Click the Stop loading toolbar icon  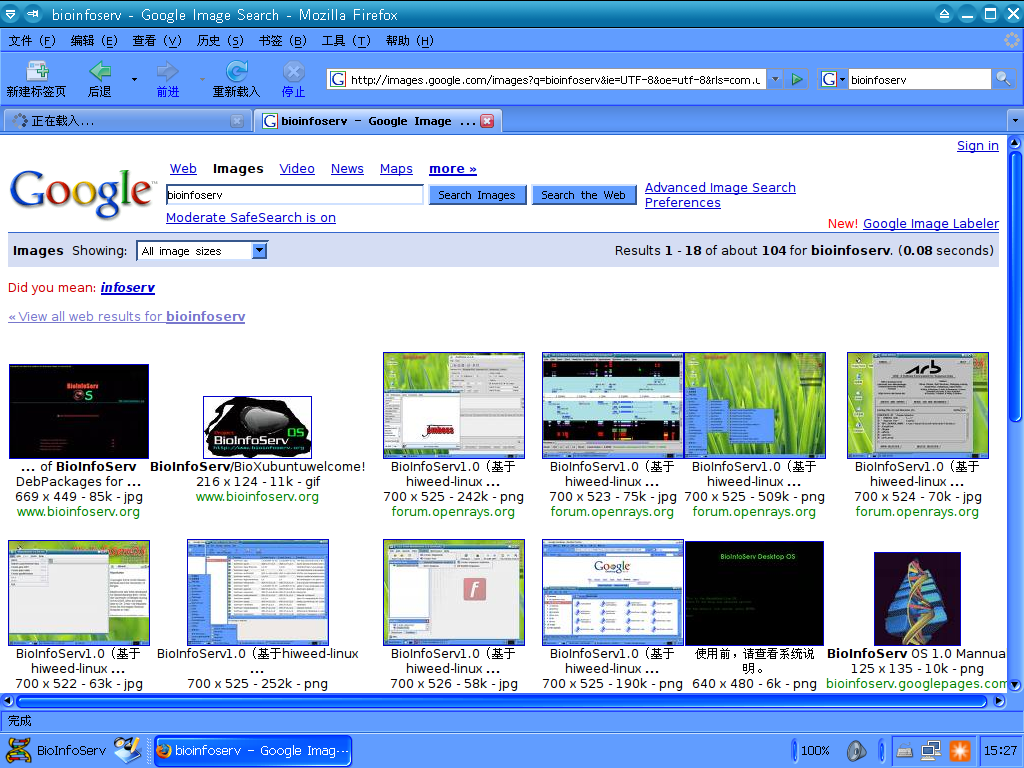[x=293, y=71]
